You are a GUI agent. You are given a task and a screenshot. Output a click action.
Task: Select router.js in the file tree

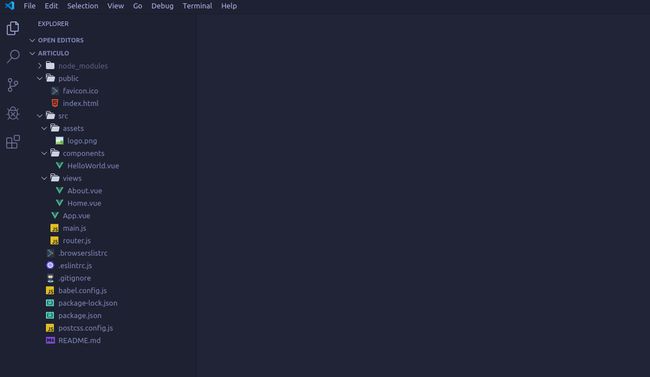tap(76, 241)
